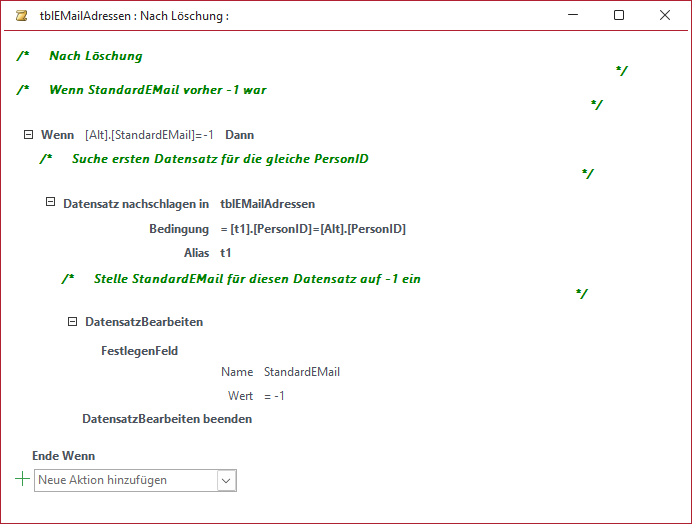Collapse Datensatz nachschlagen in block
The image size is (692, 524).
click(x=50, y=203)
